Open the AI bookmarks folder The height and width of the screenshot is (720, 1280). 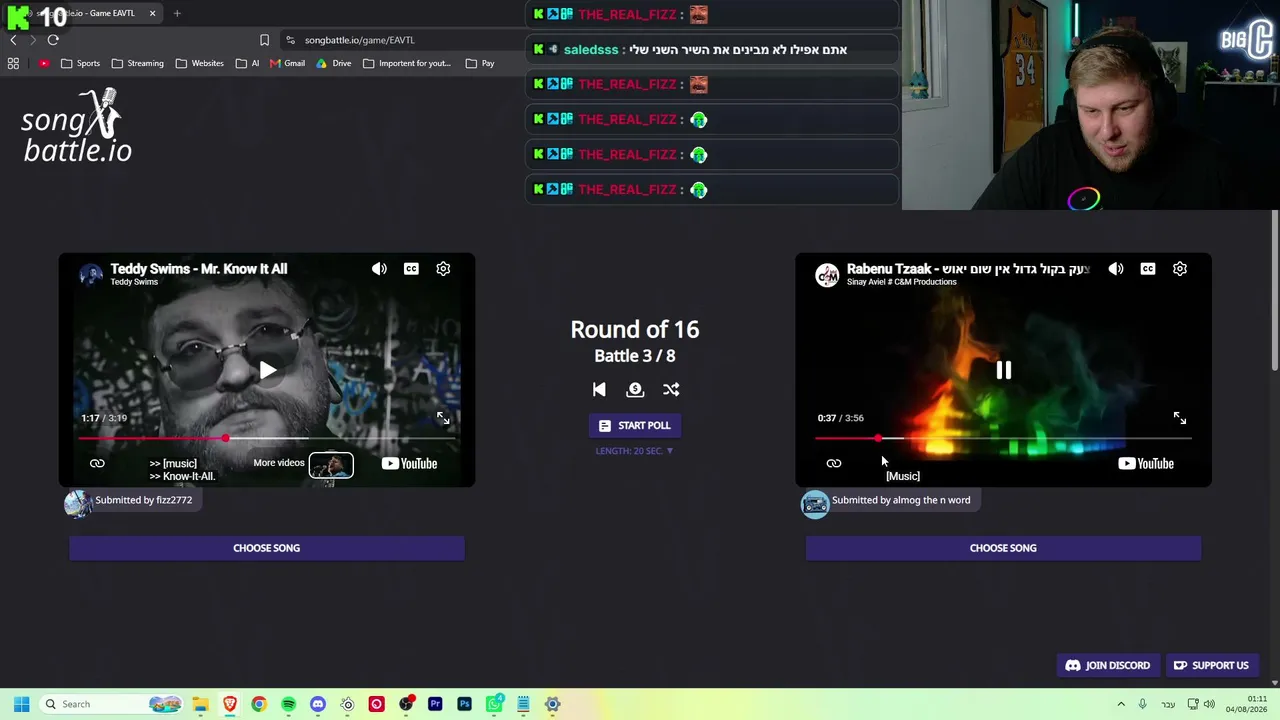pyautogui.click(x=247, y=63)
